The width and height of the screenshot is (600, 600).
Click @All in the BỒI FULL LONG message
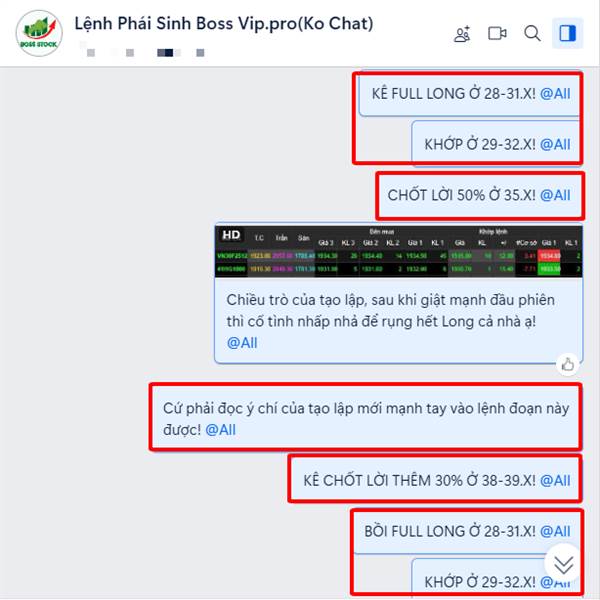point(555,532)
